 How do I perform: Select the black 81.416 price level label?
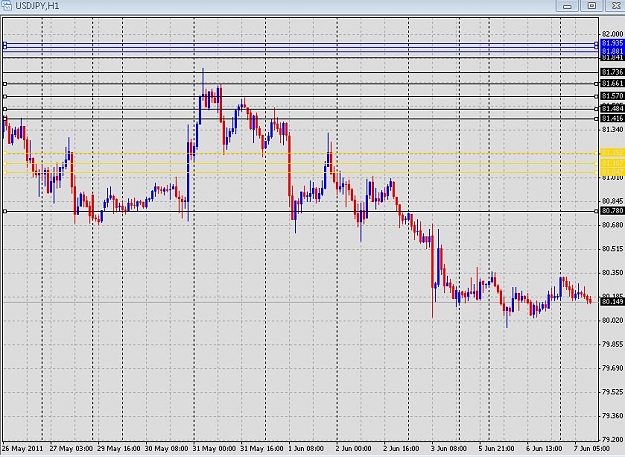[612, 118]
